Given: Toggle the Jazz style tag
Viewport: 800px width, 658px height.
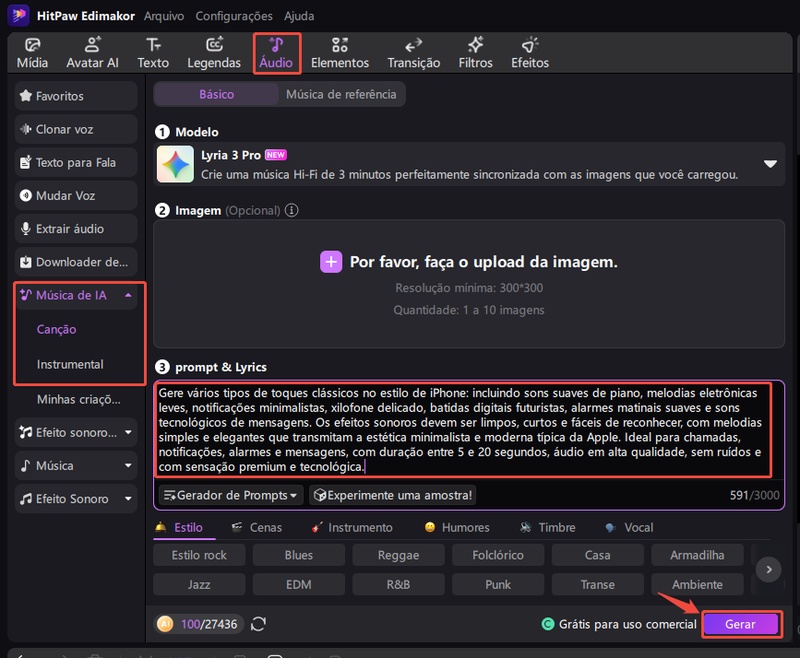Looking at the screenshot, I should click(199, 585).
